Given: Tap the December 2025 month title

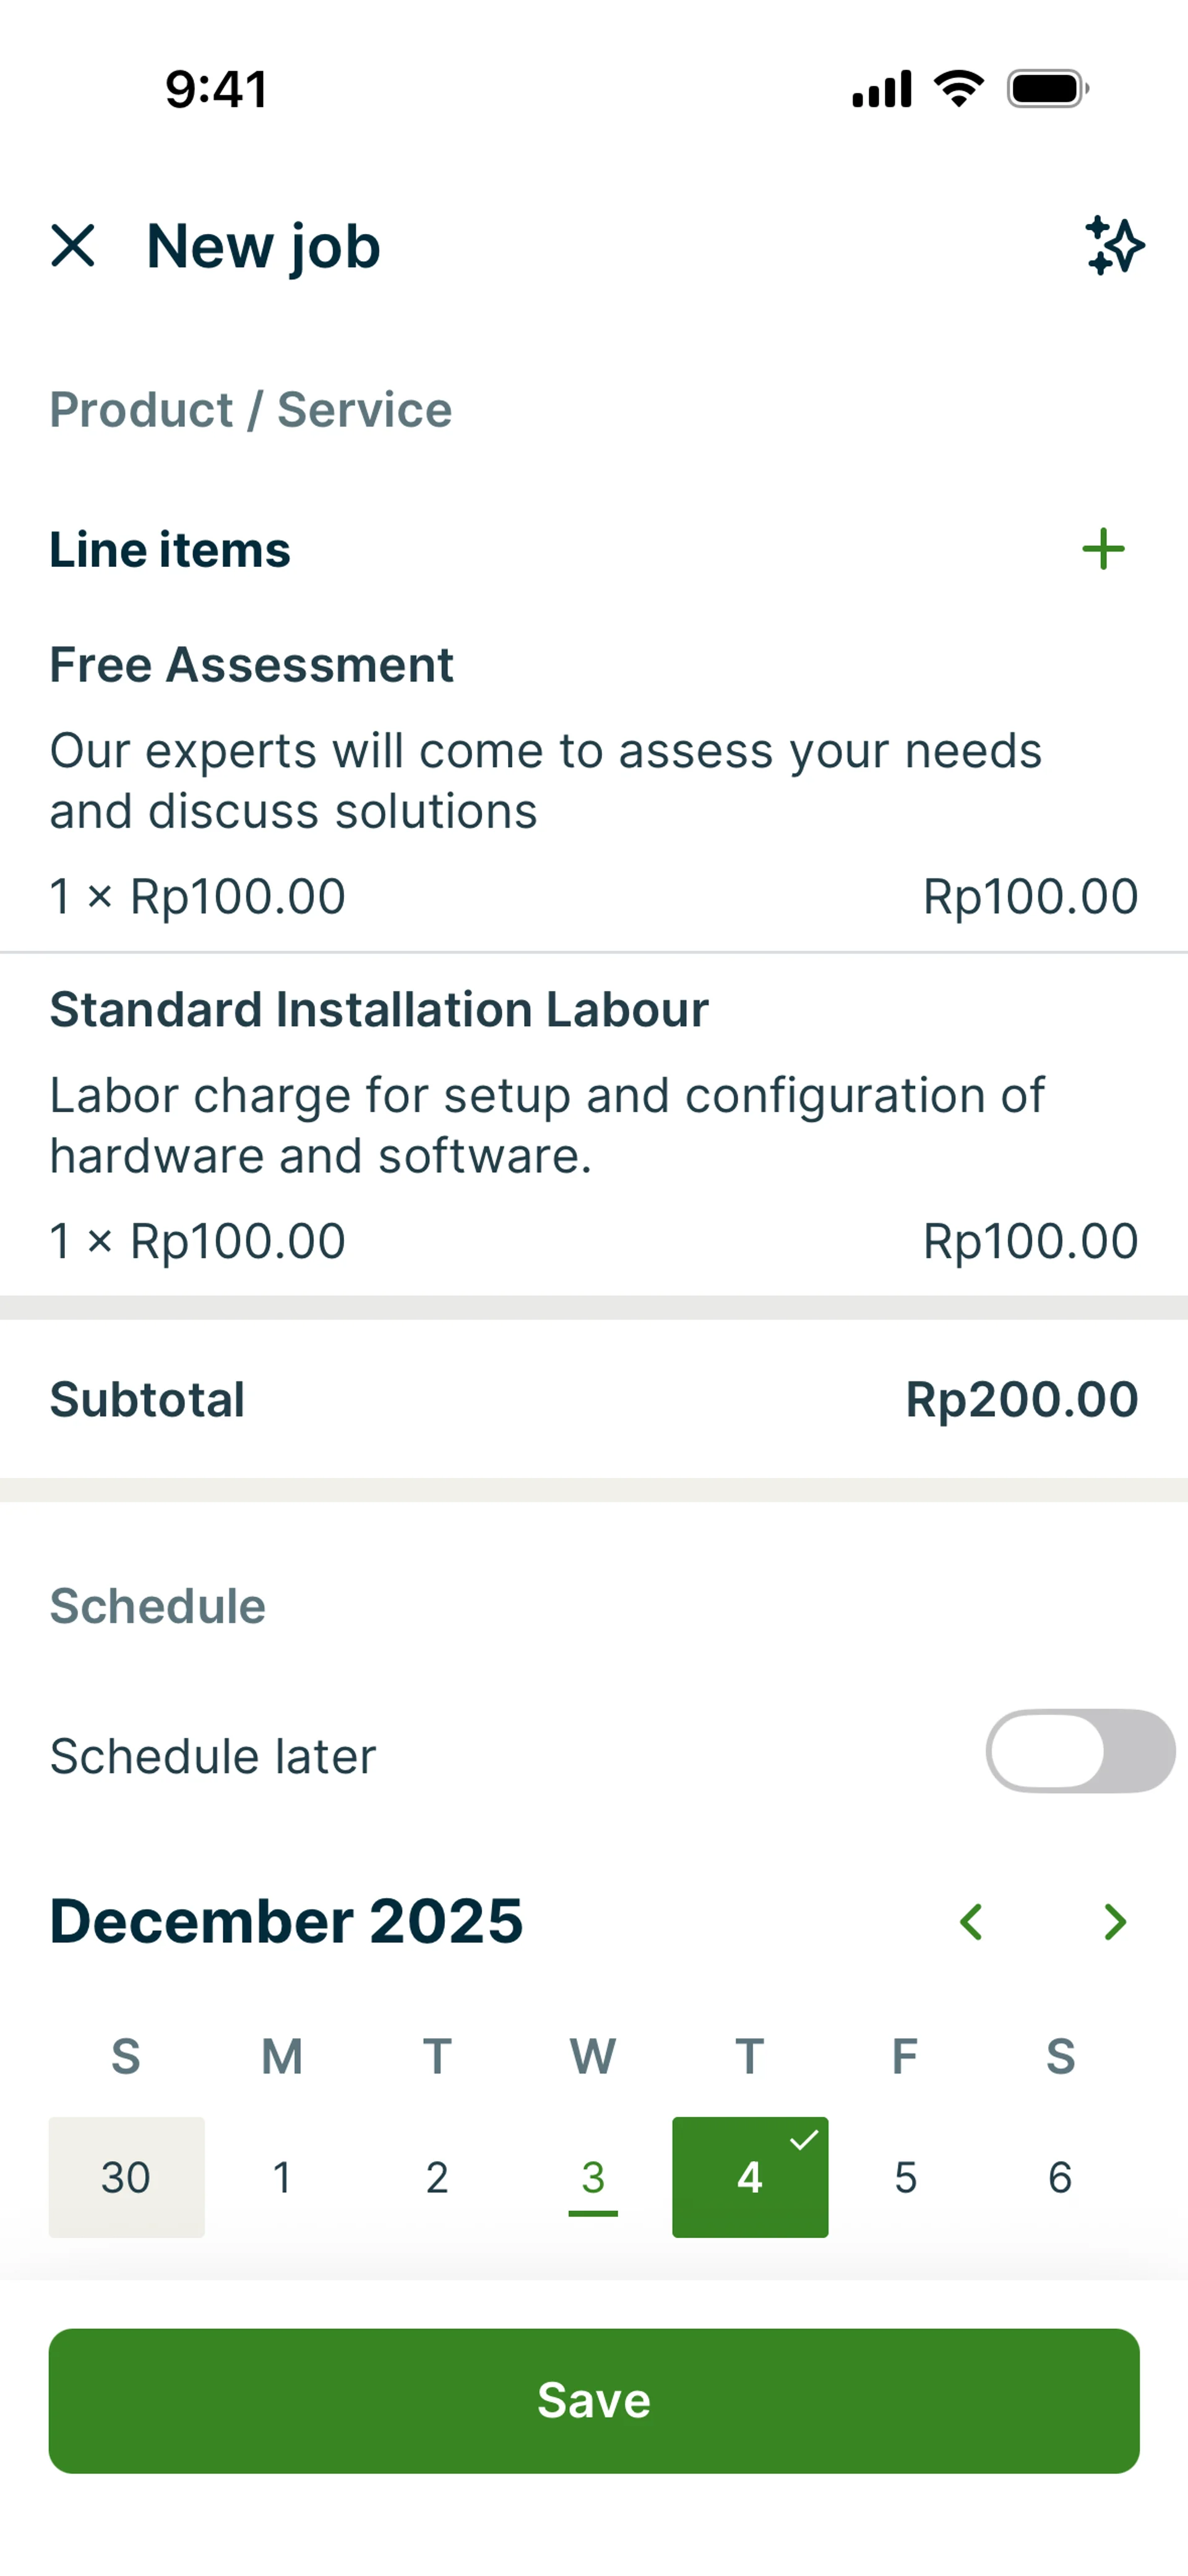Looking at the screenshot, I should [x=286, y=1921].
